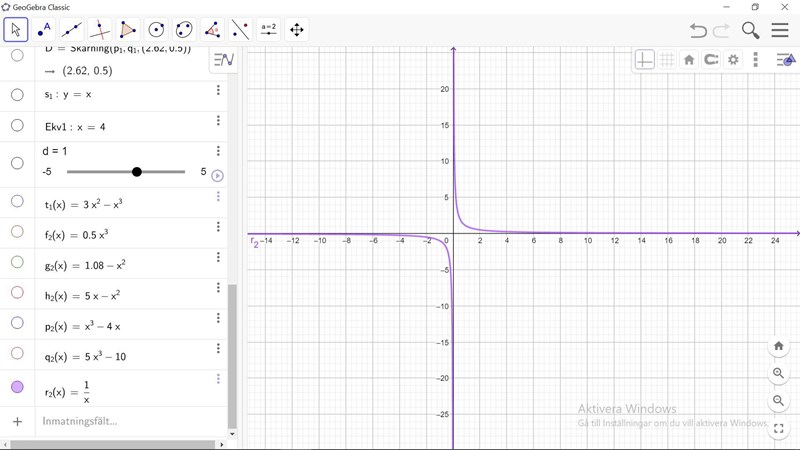Hide the r₂(x) = 1/x function

point(17,387)
